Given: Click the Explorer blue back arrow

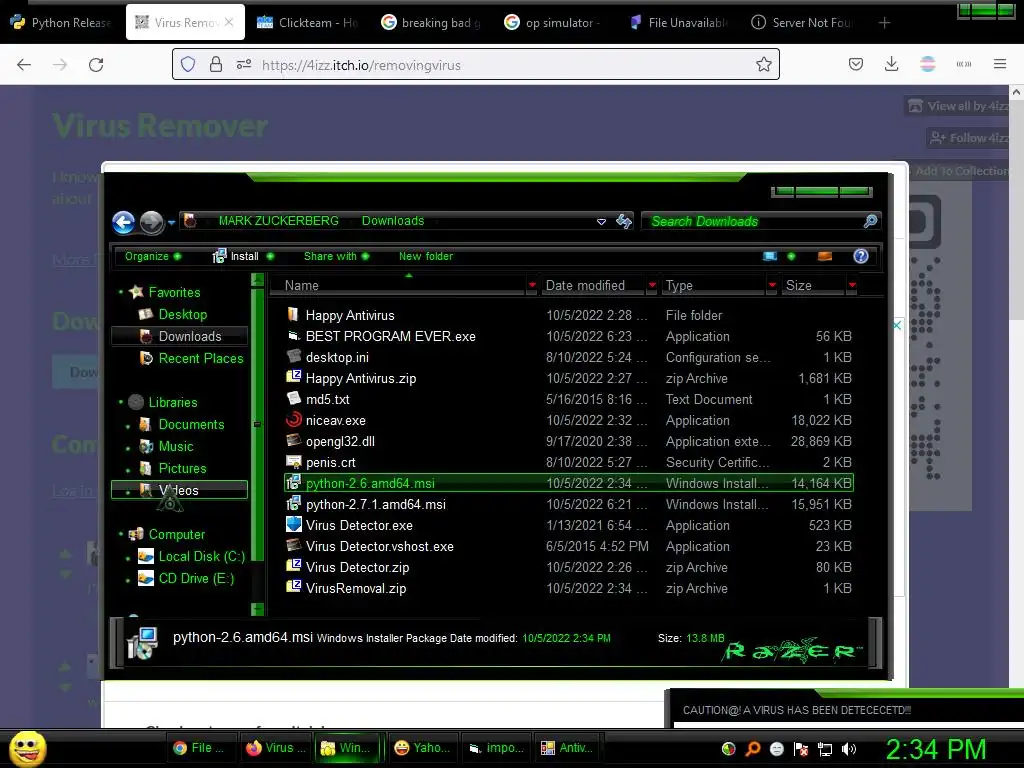Looking at the screenshot, I should 123,223.
